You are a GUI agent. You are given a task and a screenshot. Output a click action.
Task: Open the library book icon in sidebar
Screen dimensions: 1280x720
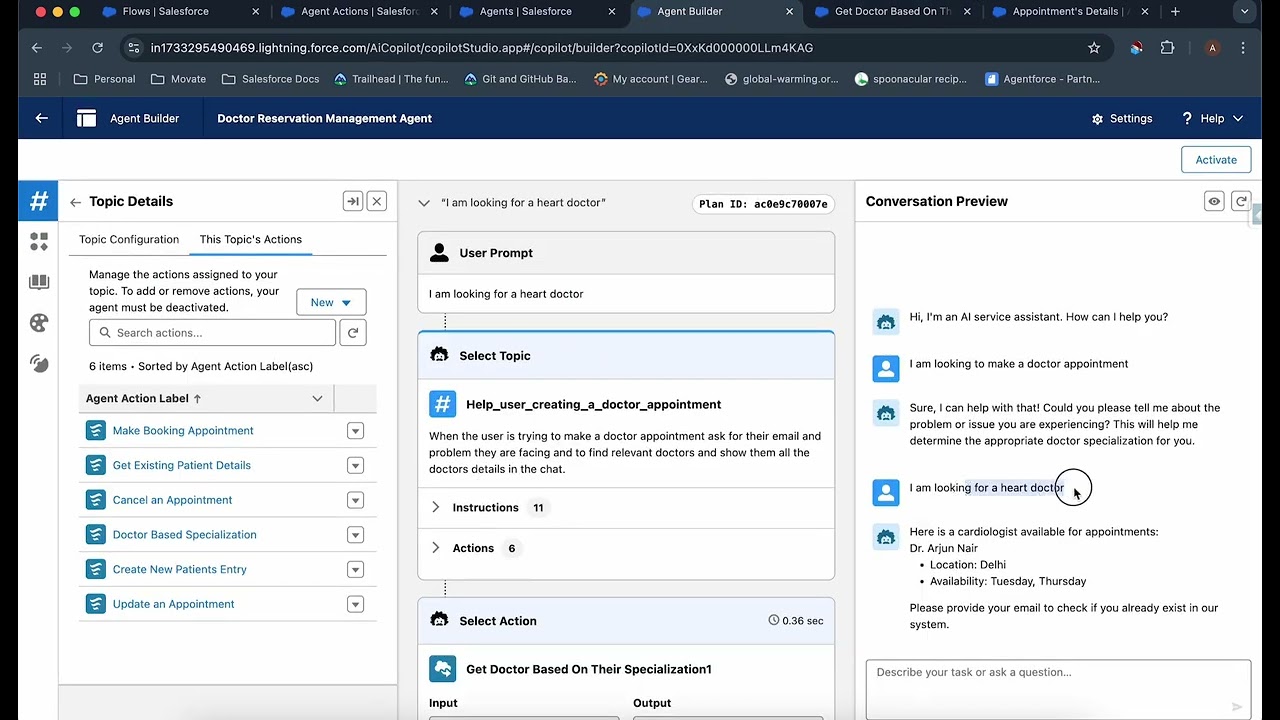(x=39, y=283)
